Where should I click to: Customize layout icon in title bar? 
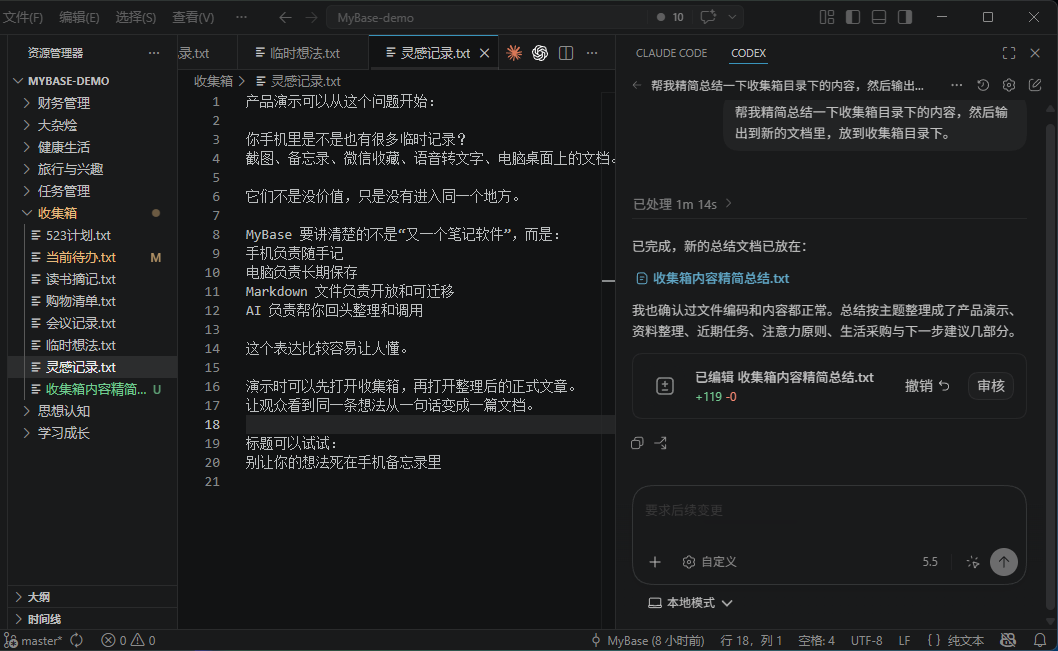827,17
